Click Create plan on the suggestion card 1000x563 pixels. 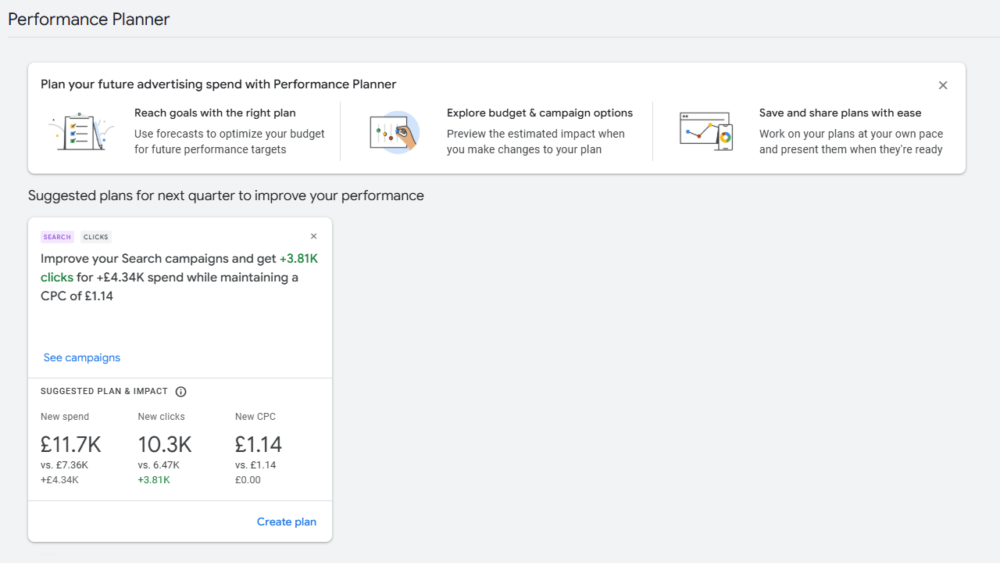tap(286, 522)
